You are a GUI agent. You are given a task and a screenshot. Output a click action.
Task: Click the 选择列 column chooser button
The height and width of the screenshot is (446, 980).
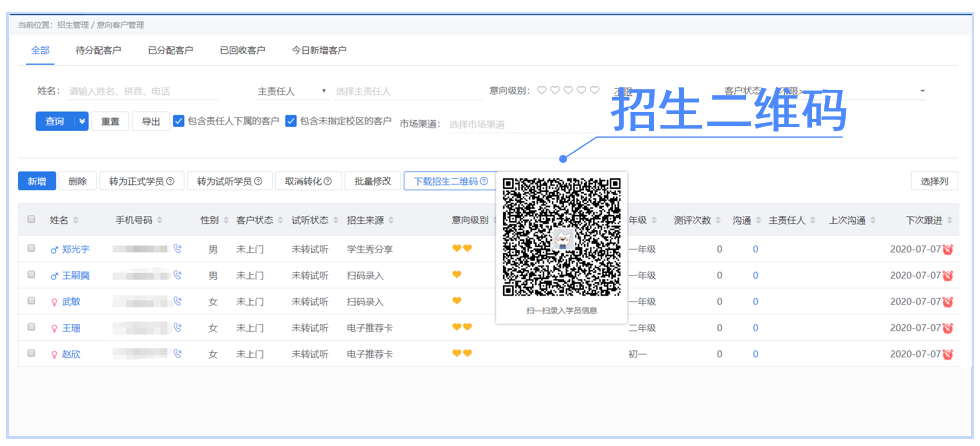point(934,181)
